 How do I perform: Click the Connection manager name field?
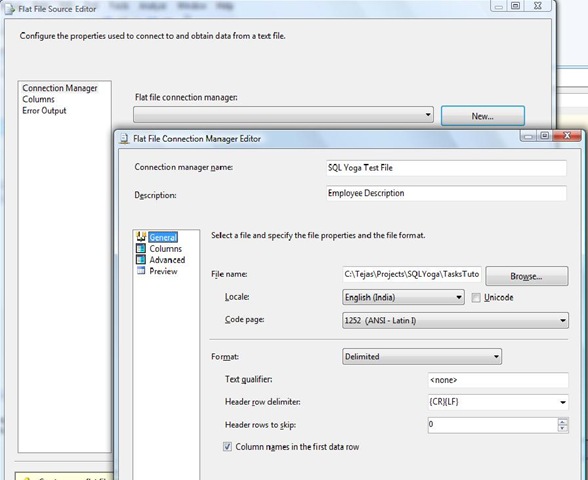tap(446, 168)
